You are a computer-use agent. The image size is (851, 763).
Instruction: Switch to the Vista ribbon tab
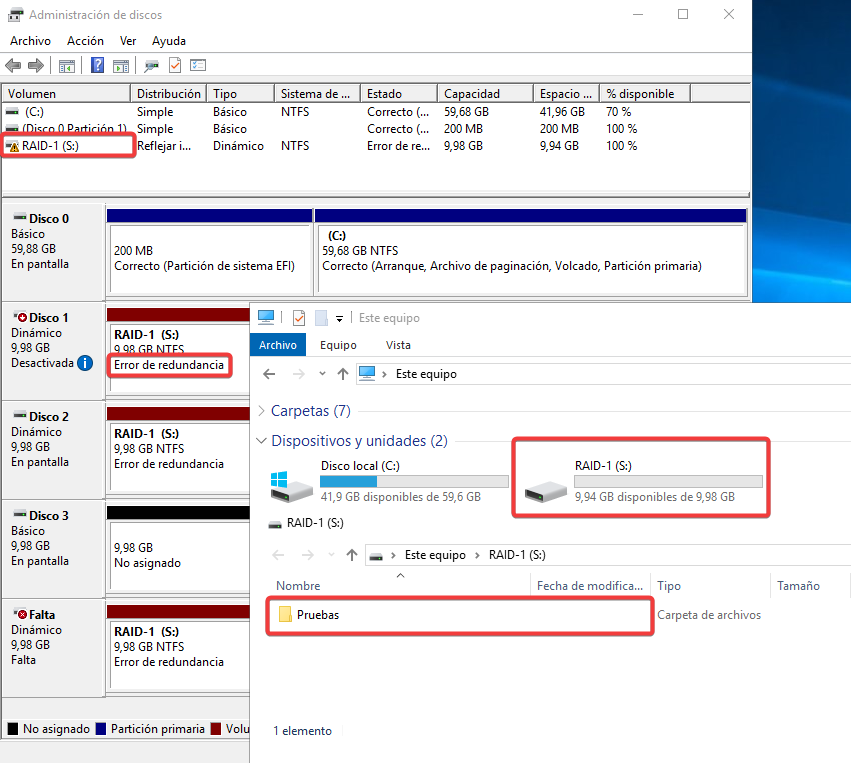tap(398, 345)
